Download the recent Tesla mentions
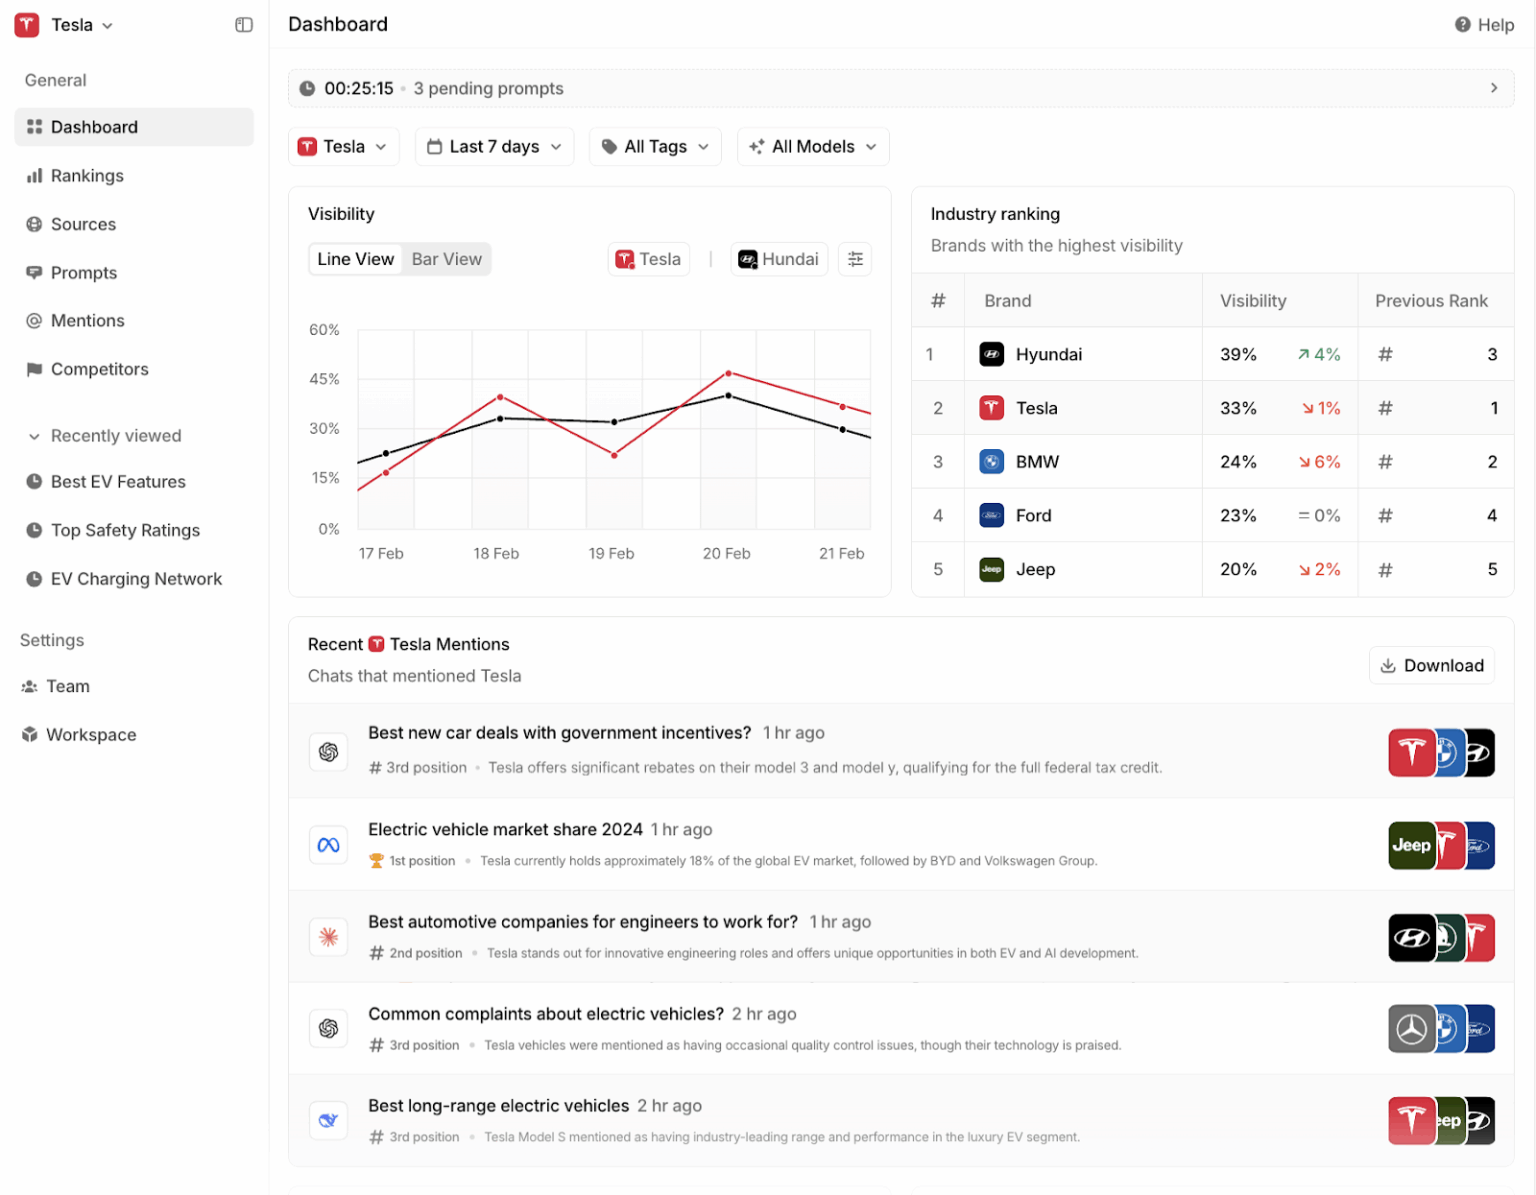 coord(1431,666)
